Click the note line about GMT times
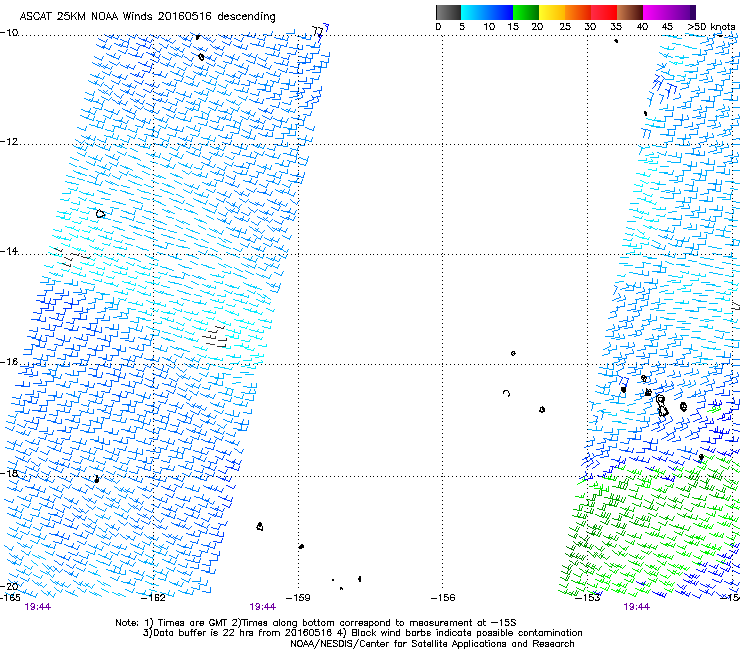 [315, 623]
